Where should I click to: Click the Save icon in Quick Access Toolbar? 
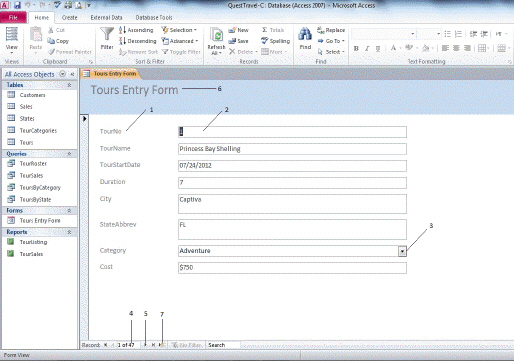coord(18,5)
